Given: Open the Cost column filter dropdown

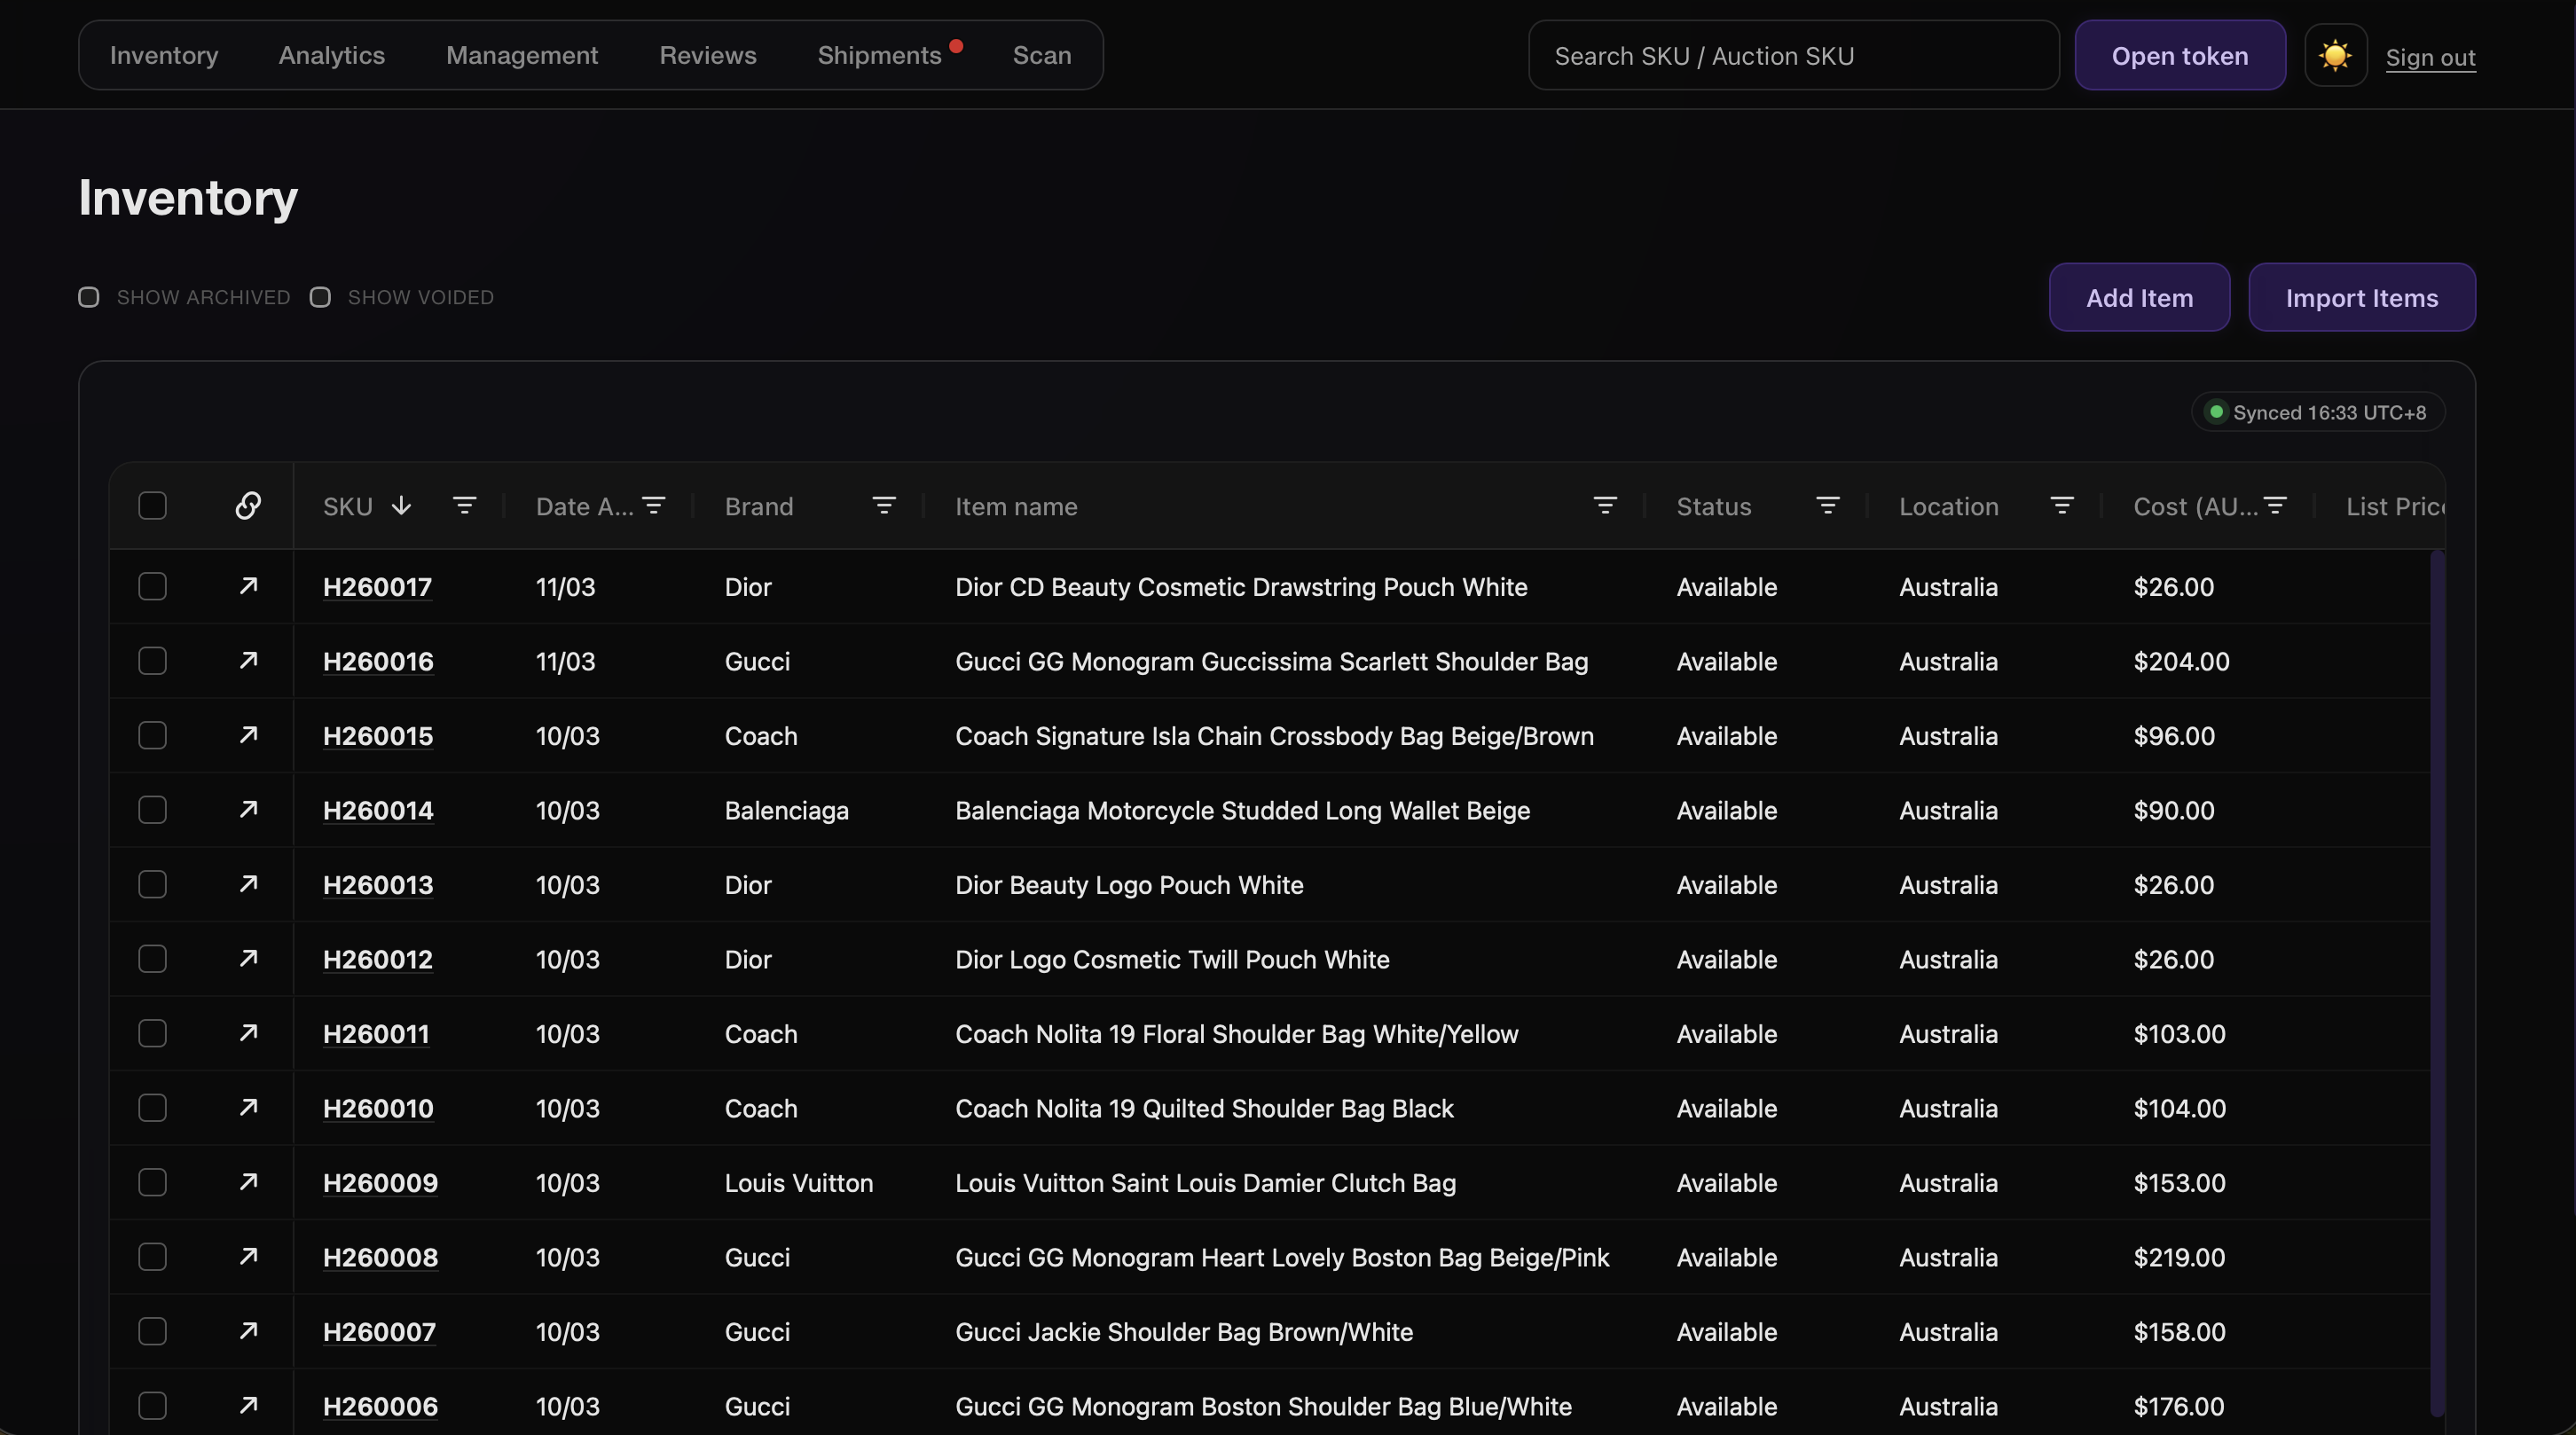Looking at the screenshot, I should [2275, 506].
